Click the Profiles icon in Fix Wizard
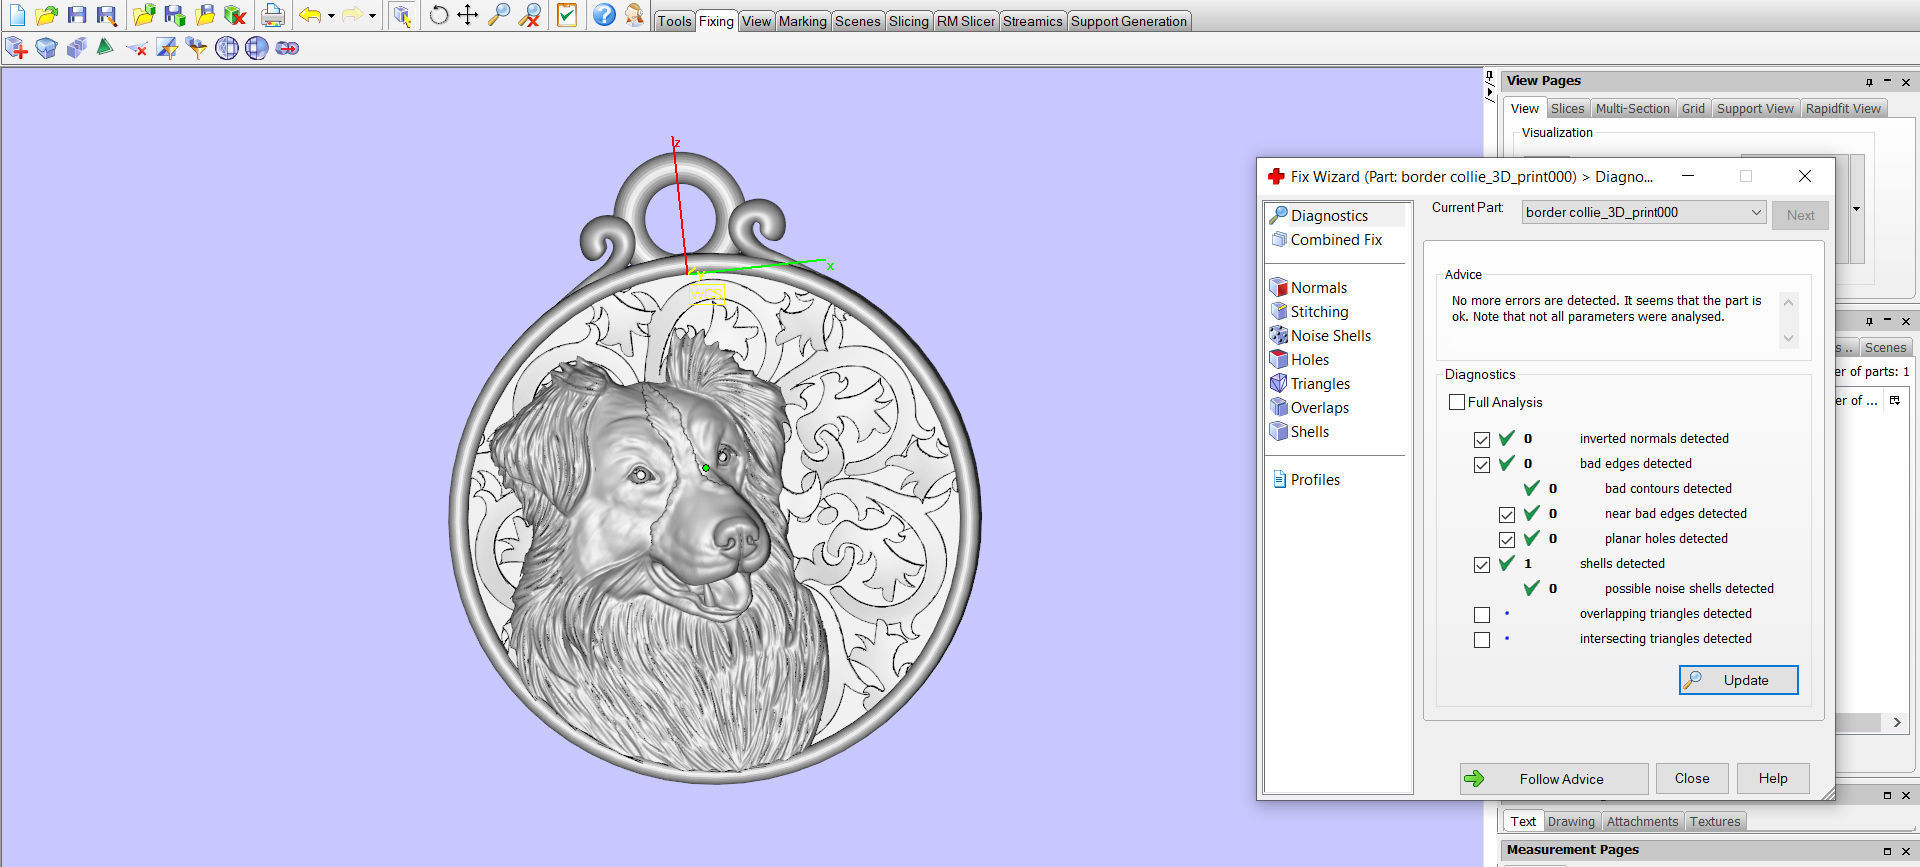This screenshot has height=867, width=1920. 1279,479
